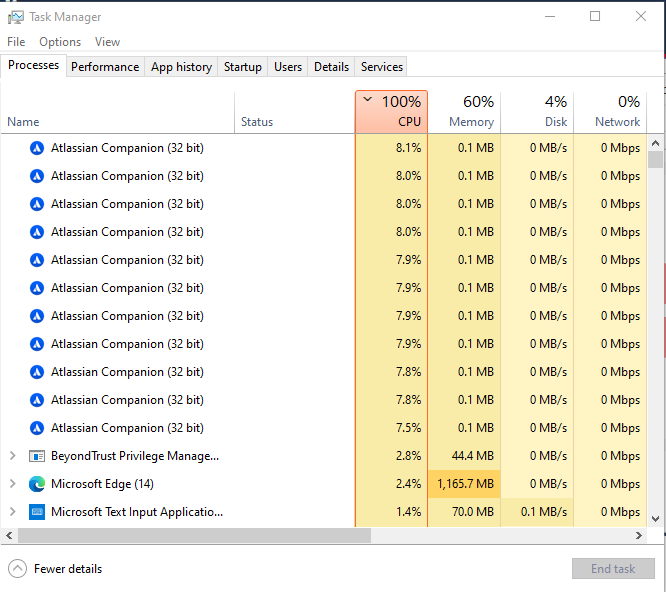Click the 1.4% CPU value cell

[391, 512]
